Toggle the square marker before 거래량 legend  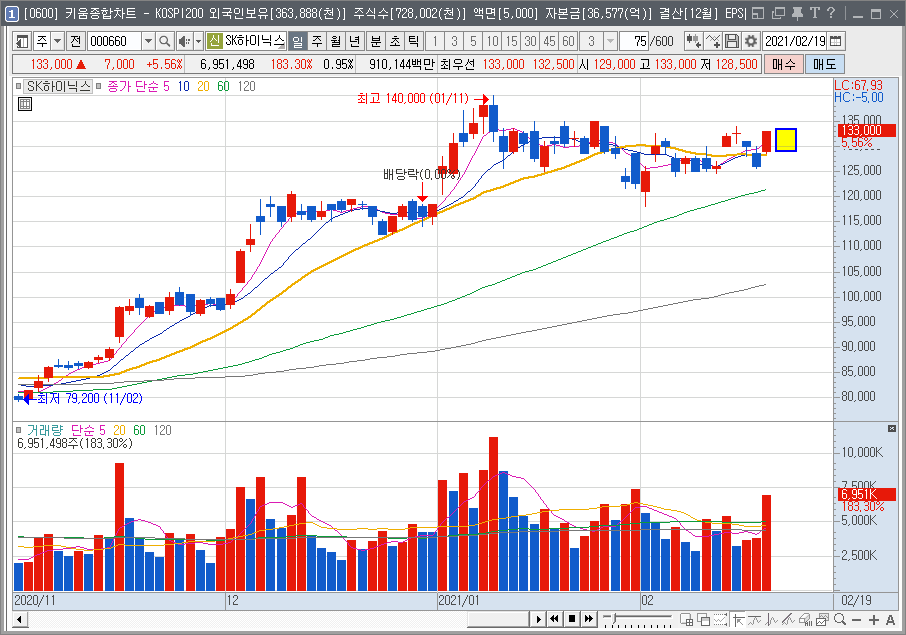tap(18, 430)
